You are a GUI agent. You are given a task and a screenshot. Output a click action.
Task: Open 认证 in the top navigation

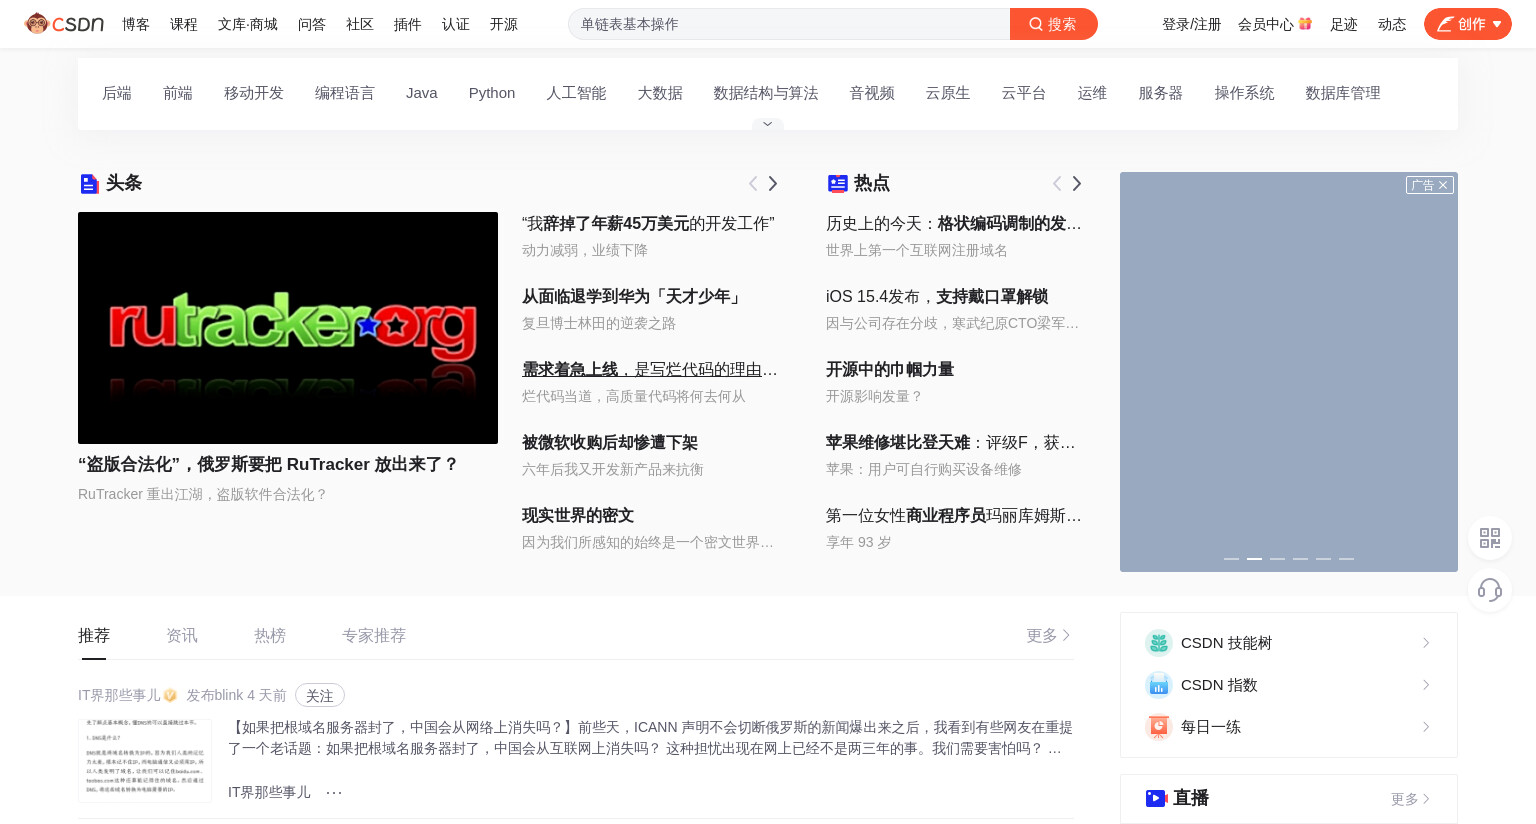(456, 24)
